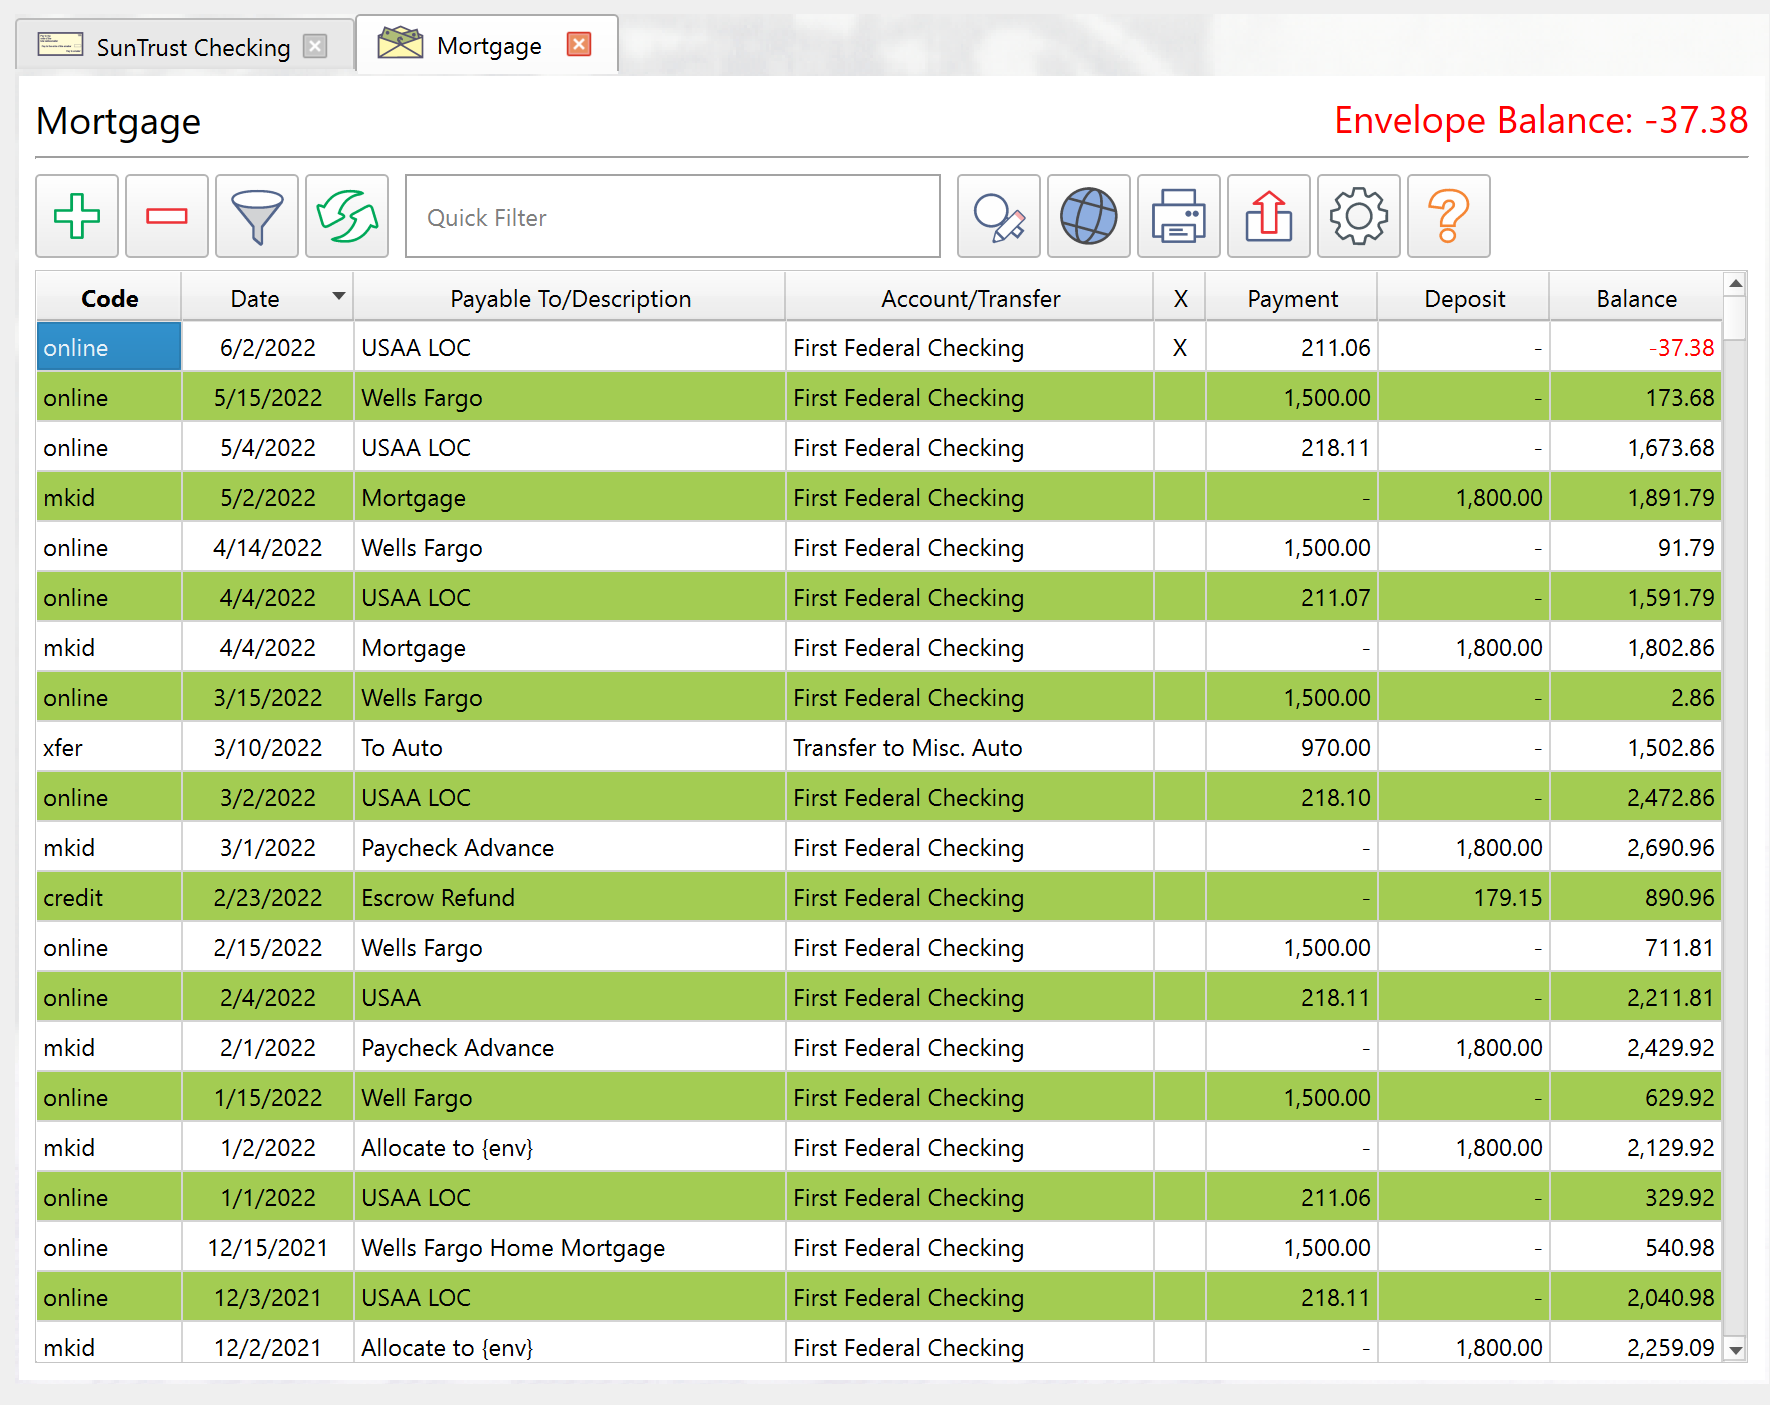Image resolution: width=1770 pixels, height=1405 pixels.
Task: Select payment '218.10' cell
Action: click(1292, 797)
